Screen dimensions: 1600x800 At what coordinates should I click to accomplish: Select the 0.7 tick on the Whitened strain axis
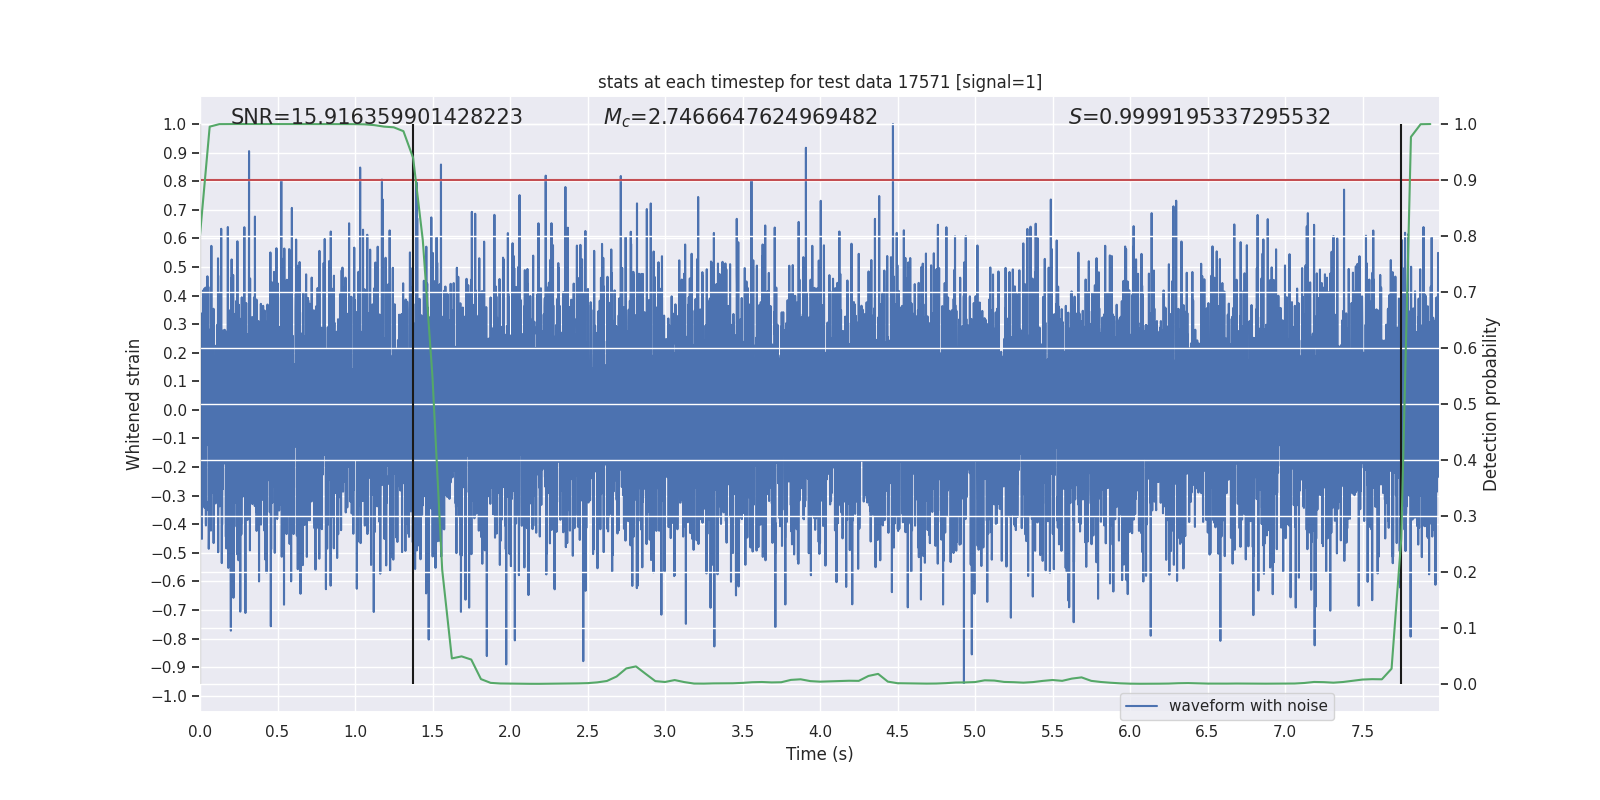pos(175,210)
